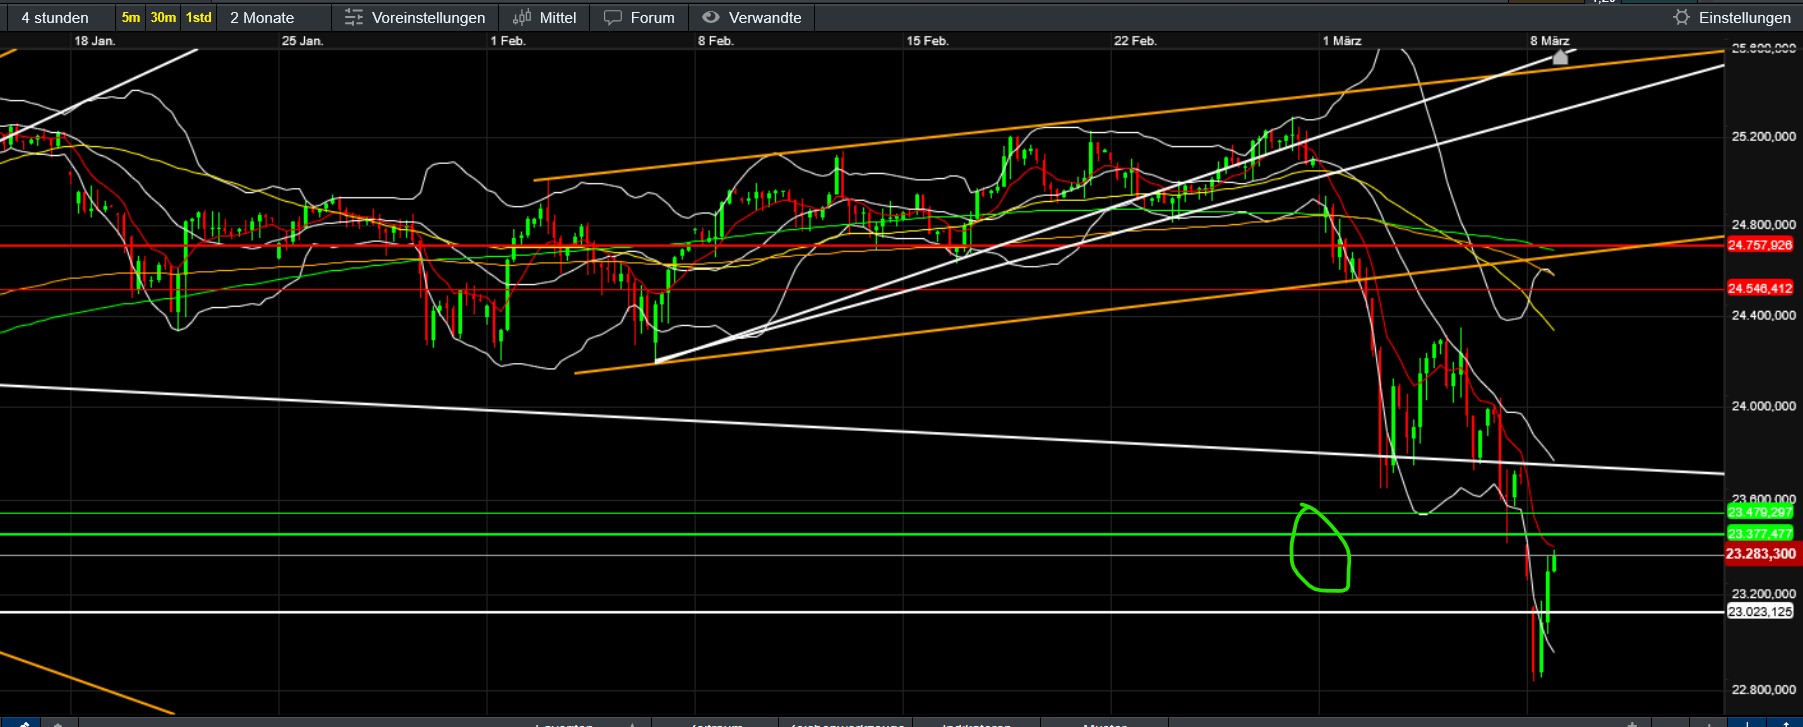This screenshot has width=1803, height=727.
Task: Click the current price tag 23.283,300
Action: tap(1760, 554)
